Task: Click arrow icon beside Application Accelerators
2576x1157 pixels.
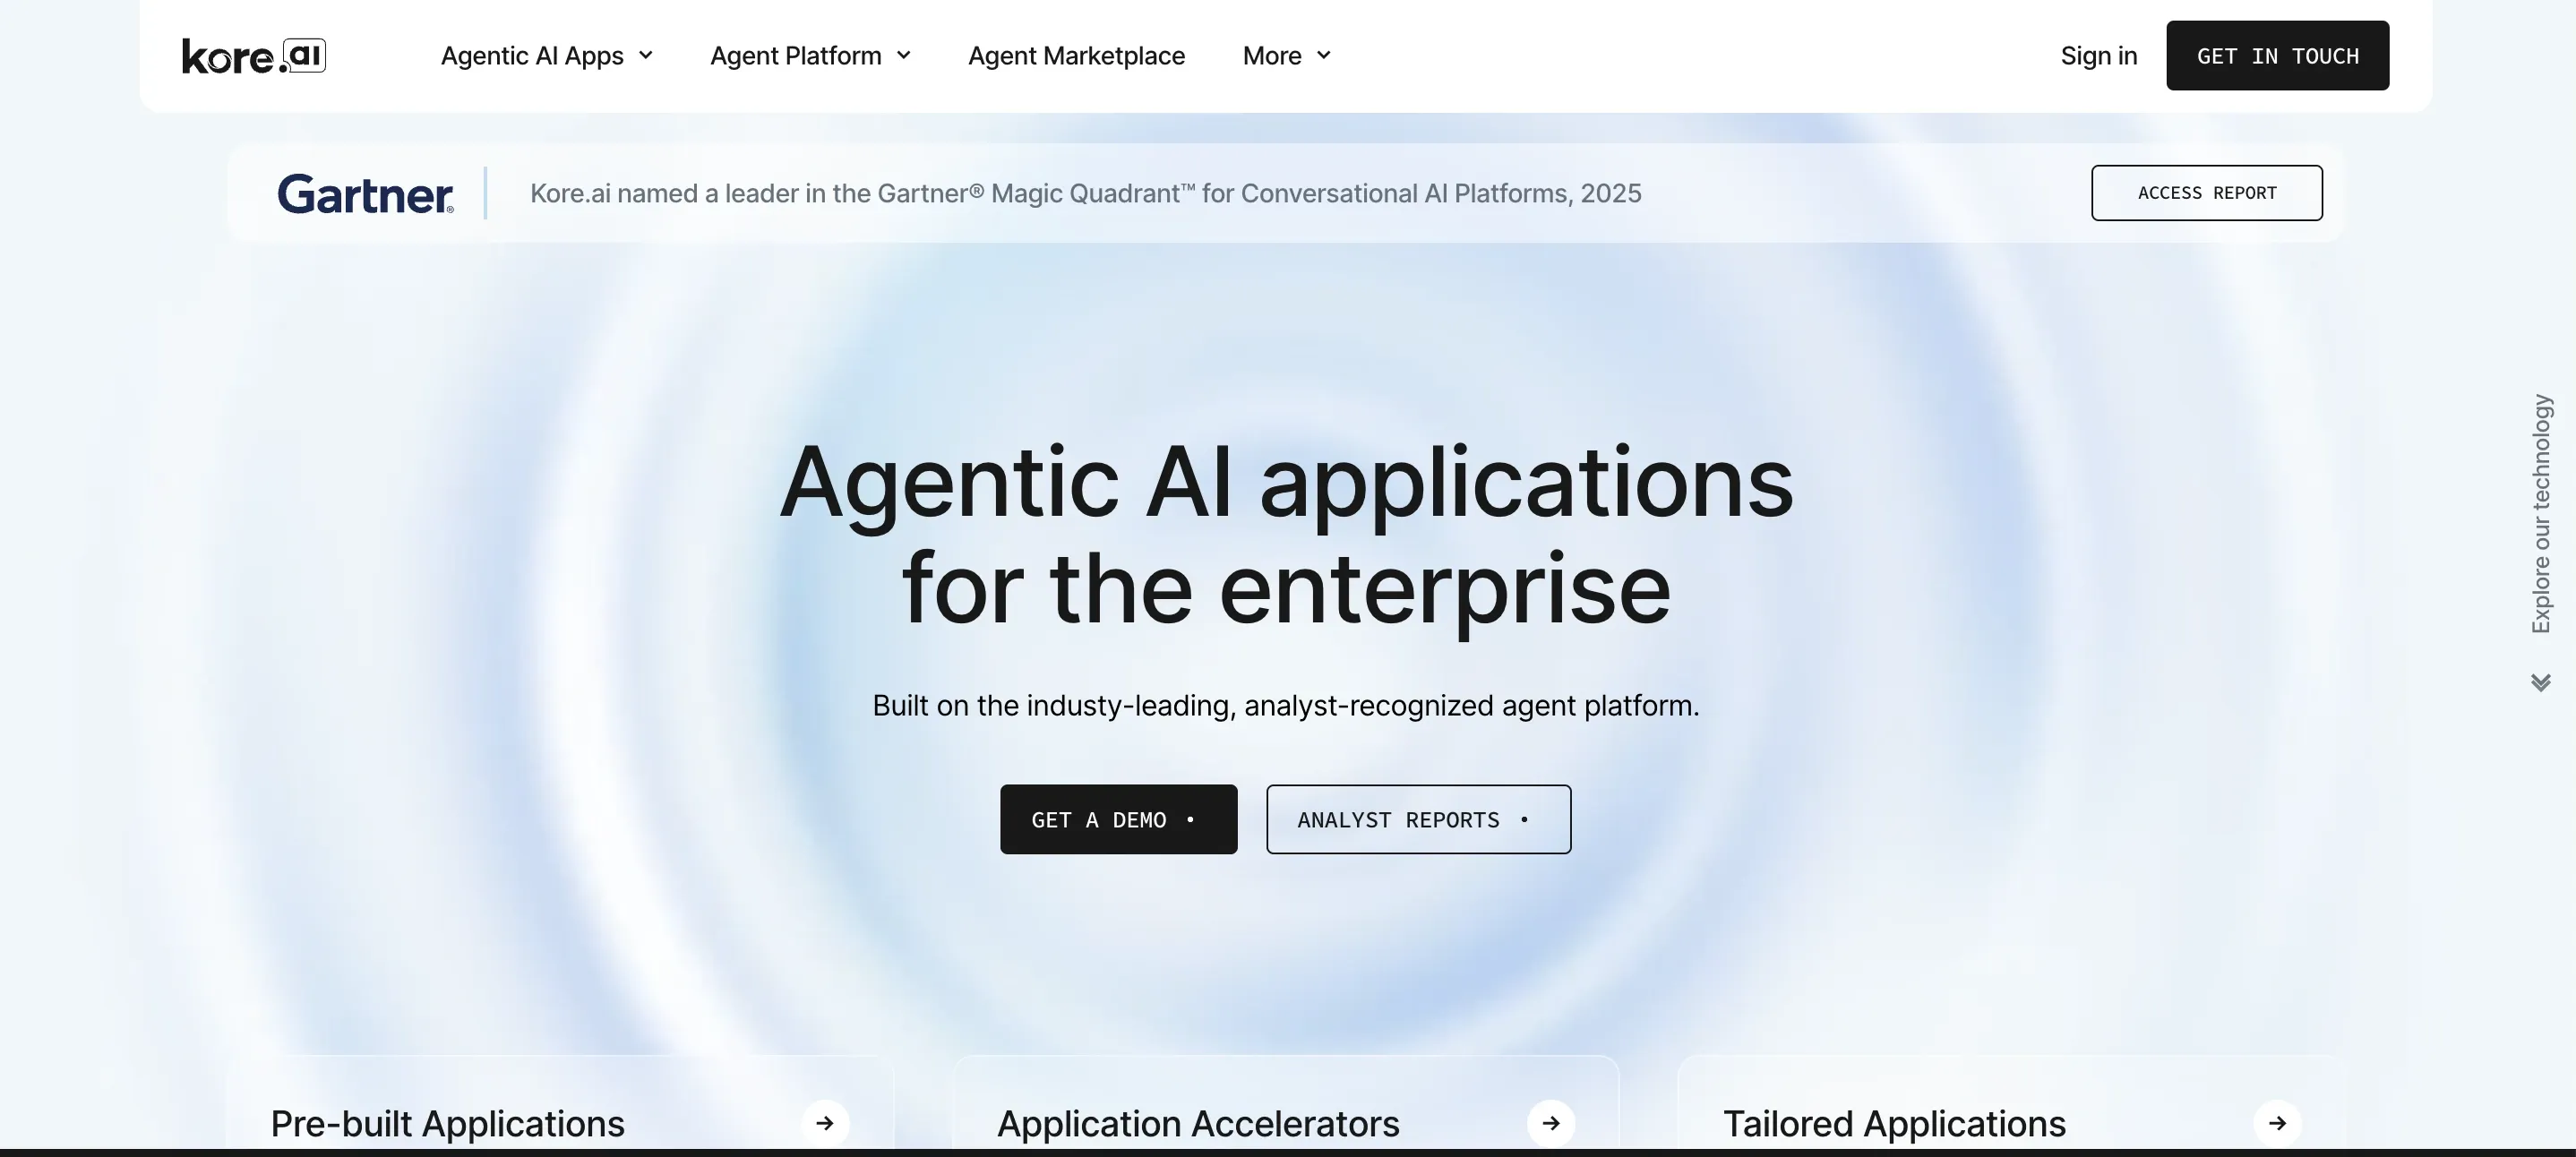Action: pyautogui.click(x=1551, y=1123)
